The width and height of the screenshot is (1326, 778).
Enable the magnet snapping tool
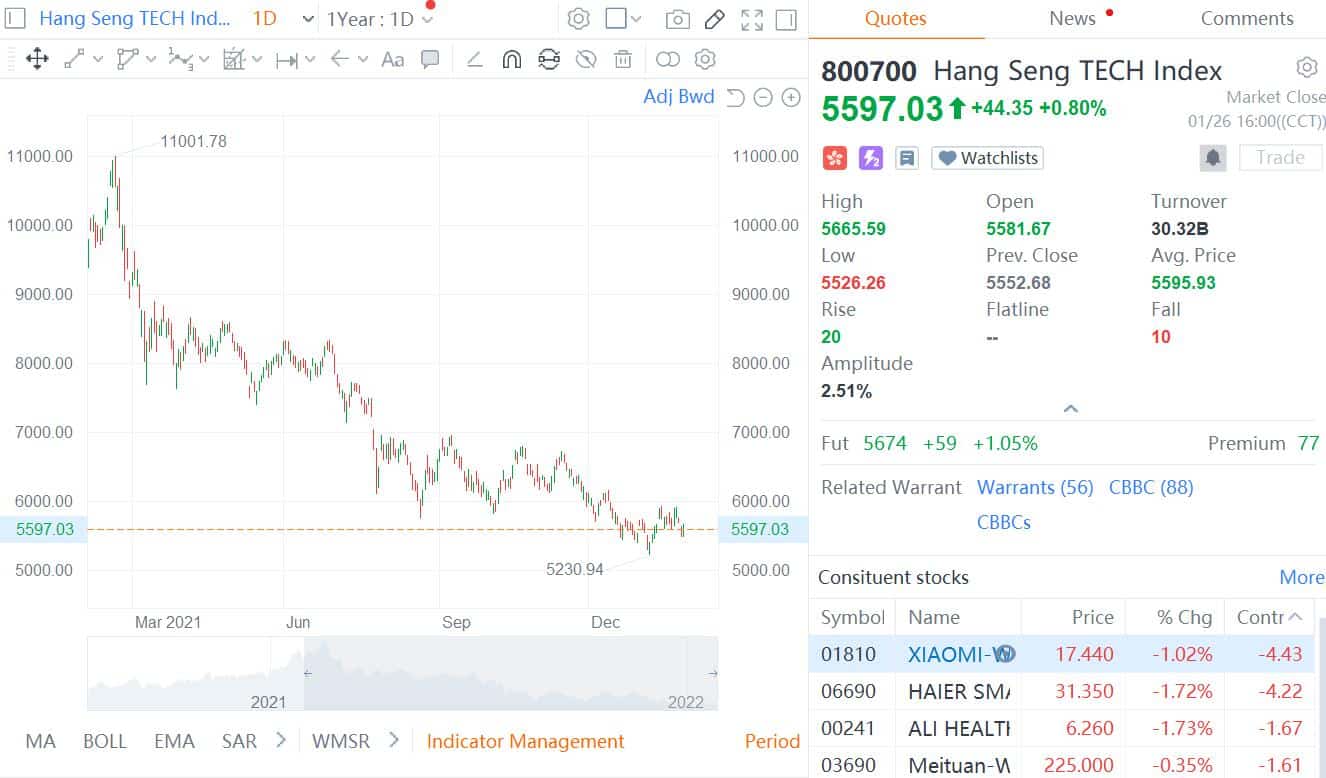tap(511, 59)
